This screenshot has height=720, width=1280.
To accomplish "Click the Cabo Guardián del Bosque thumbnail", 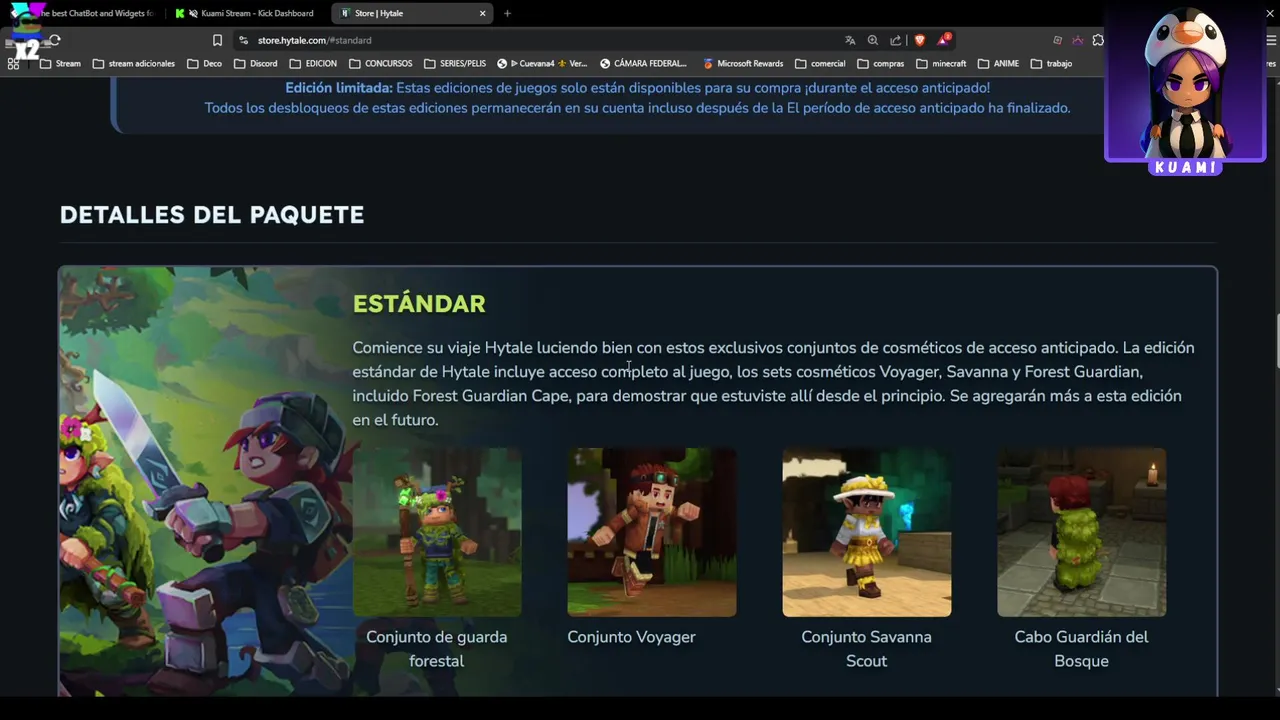I will click(x=1082, y=532).
